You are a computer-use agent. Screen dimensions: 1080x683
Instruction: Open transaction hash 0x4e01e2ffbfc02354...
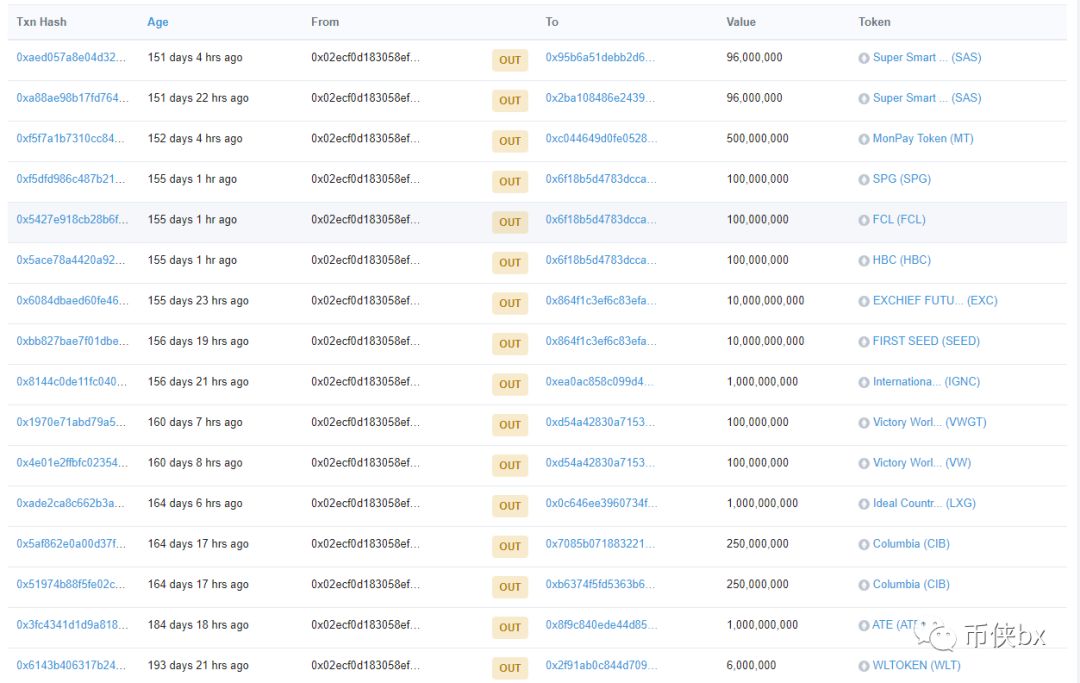click(72, 463)
